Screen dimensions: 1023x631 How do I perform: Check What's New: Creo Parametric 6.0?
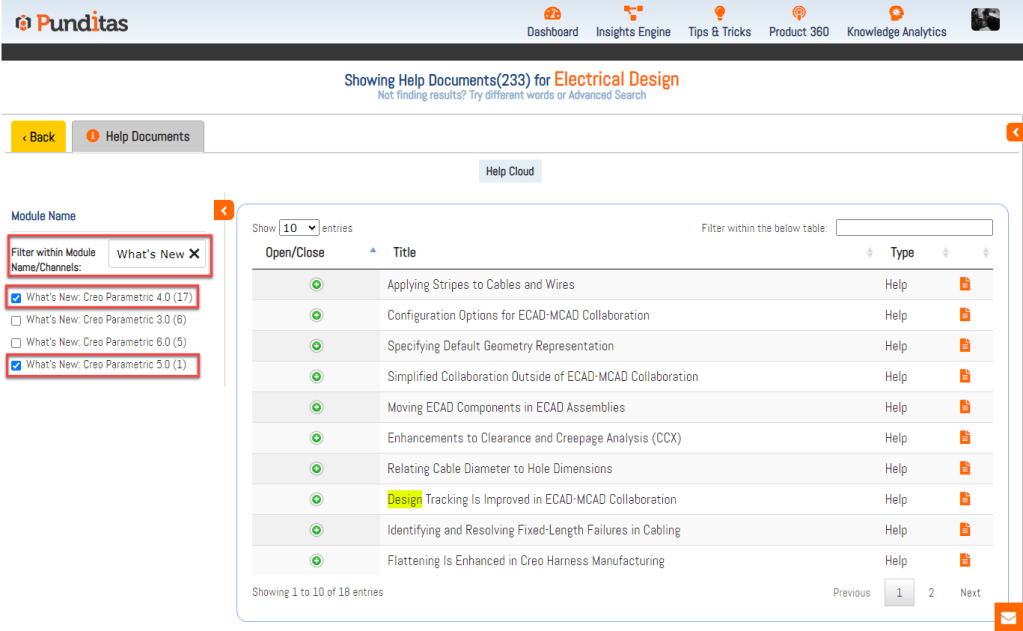pos(16,342)
